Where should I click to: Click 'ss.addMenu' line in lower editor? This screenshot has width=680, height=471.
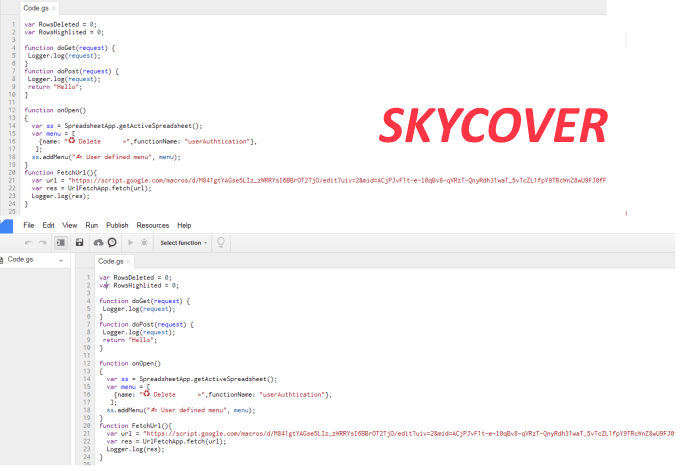tap(181, 410)
